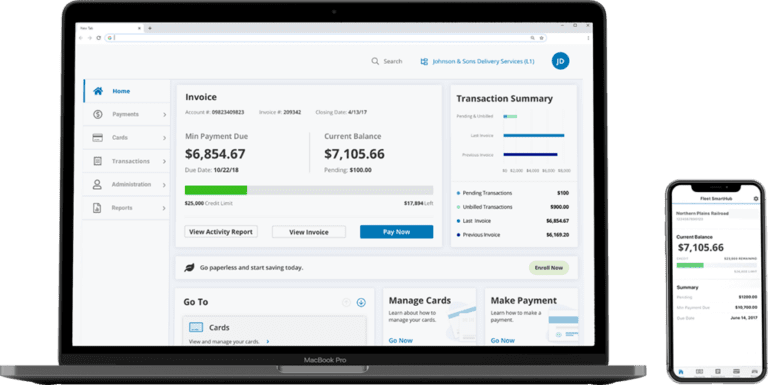Viewport: 768px width, 385px height.
Task: Click the Transactions list icon in sidebar
Action: [x=97, y=161]
